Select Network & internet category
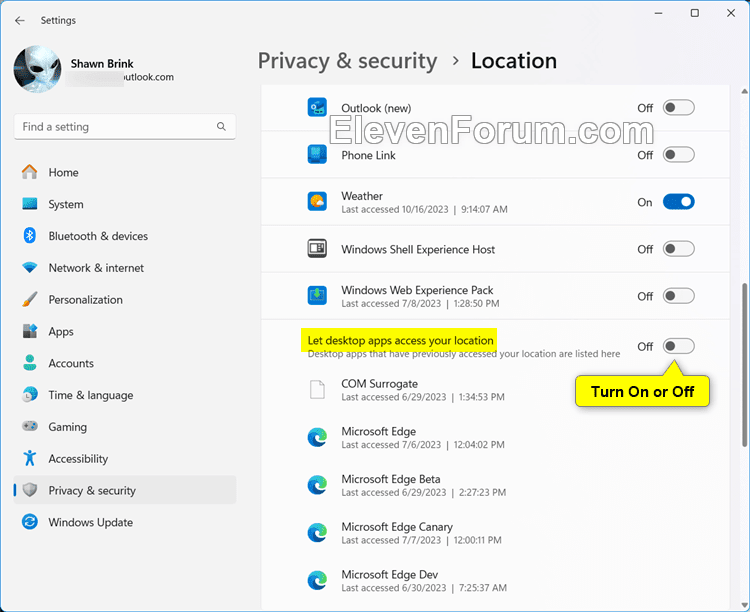The image size is (750, 612). click(x=96, y=268)
